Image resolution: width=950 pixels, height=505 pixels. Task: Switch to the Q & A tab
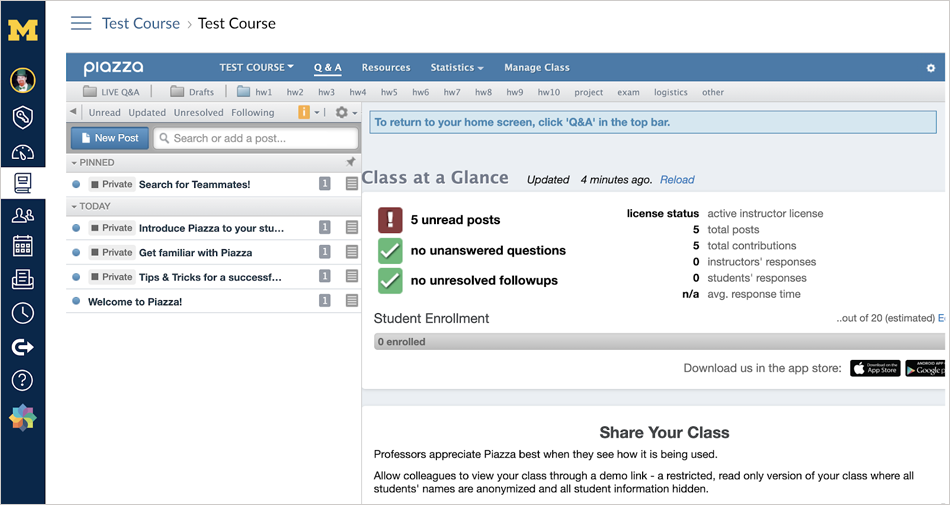[x=328, y=67]
